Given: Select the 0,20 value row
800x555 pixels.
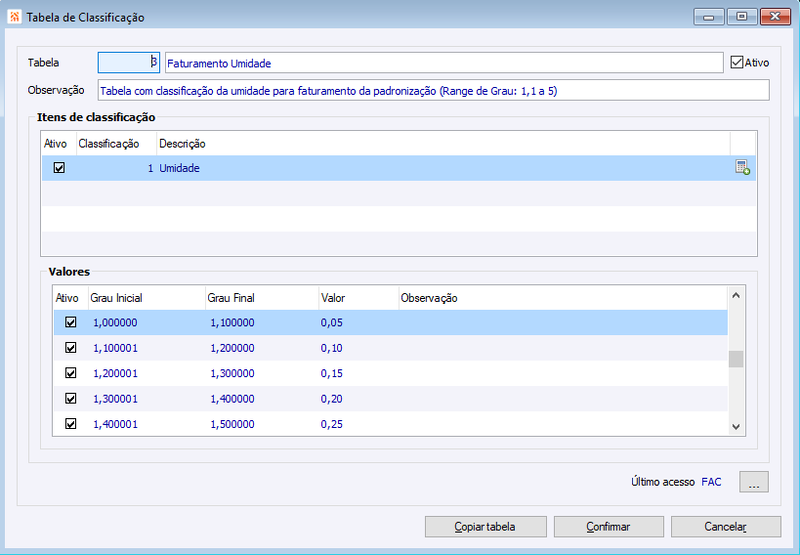Looking at the screenshot, I should [x=390, y=399].
